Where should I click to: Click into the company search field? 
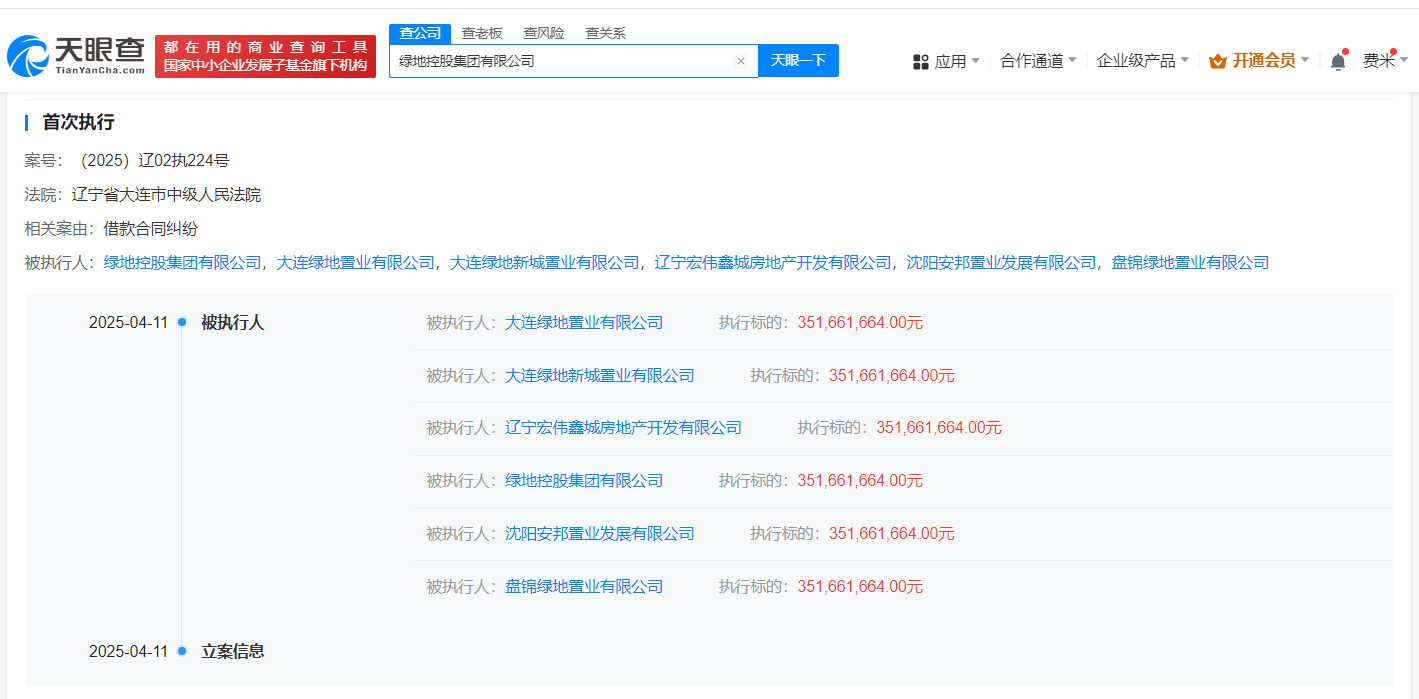560,61
